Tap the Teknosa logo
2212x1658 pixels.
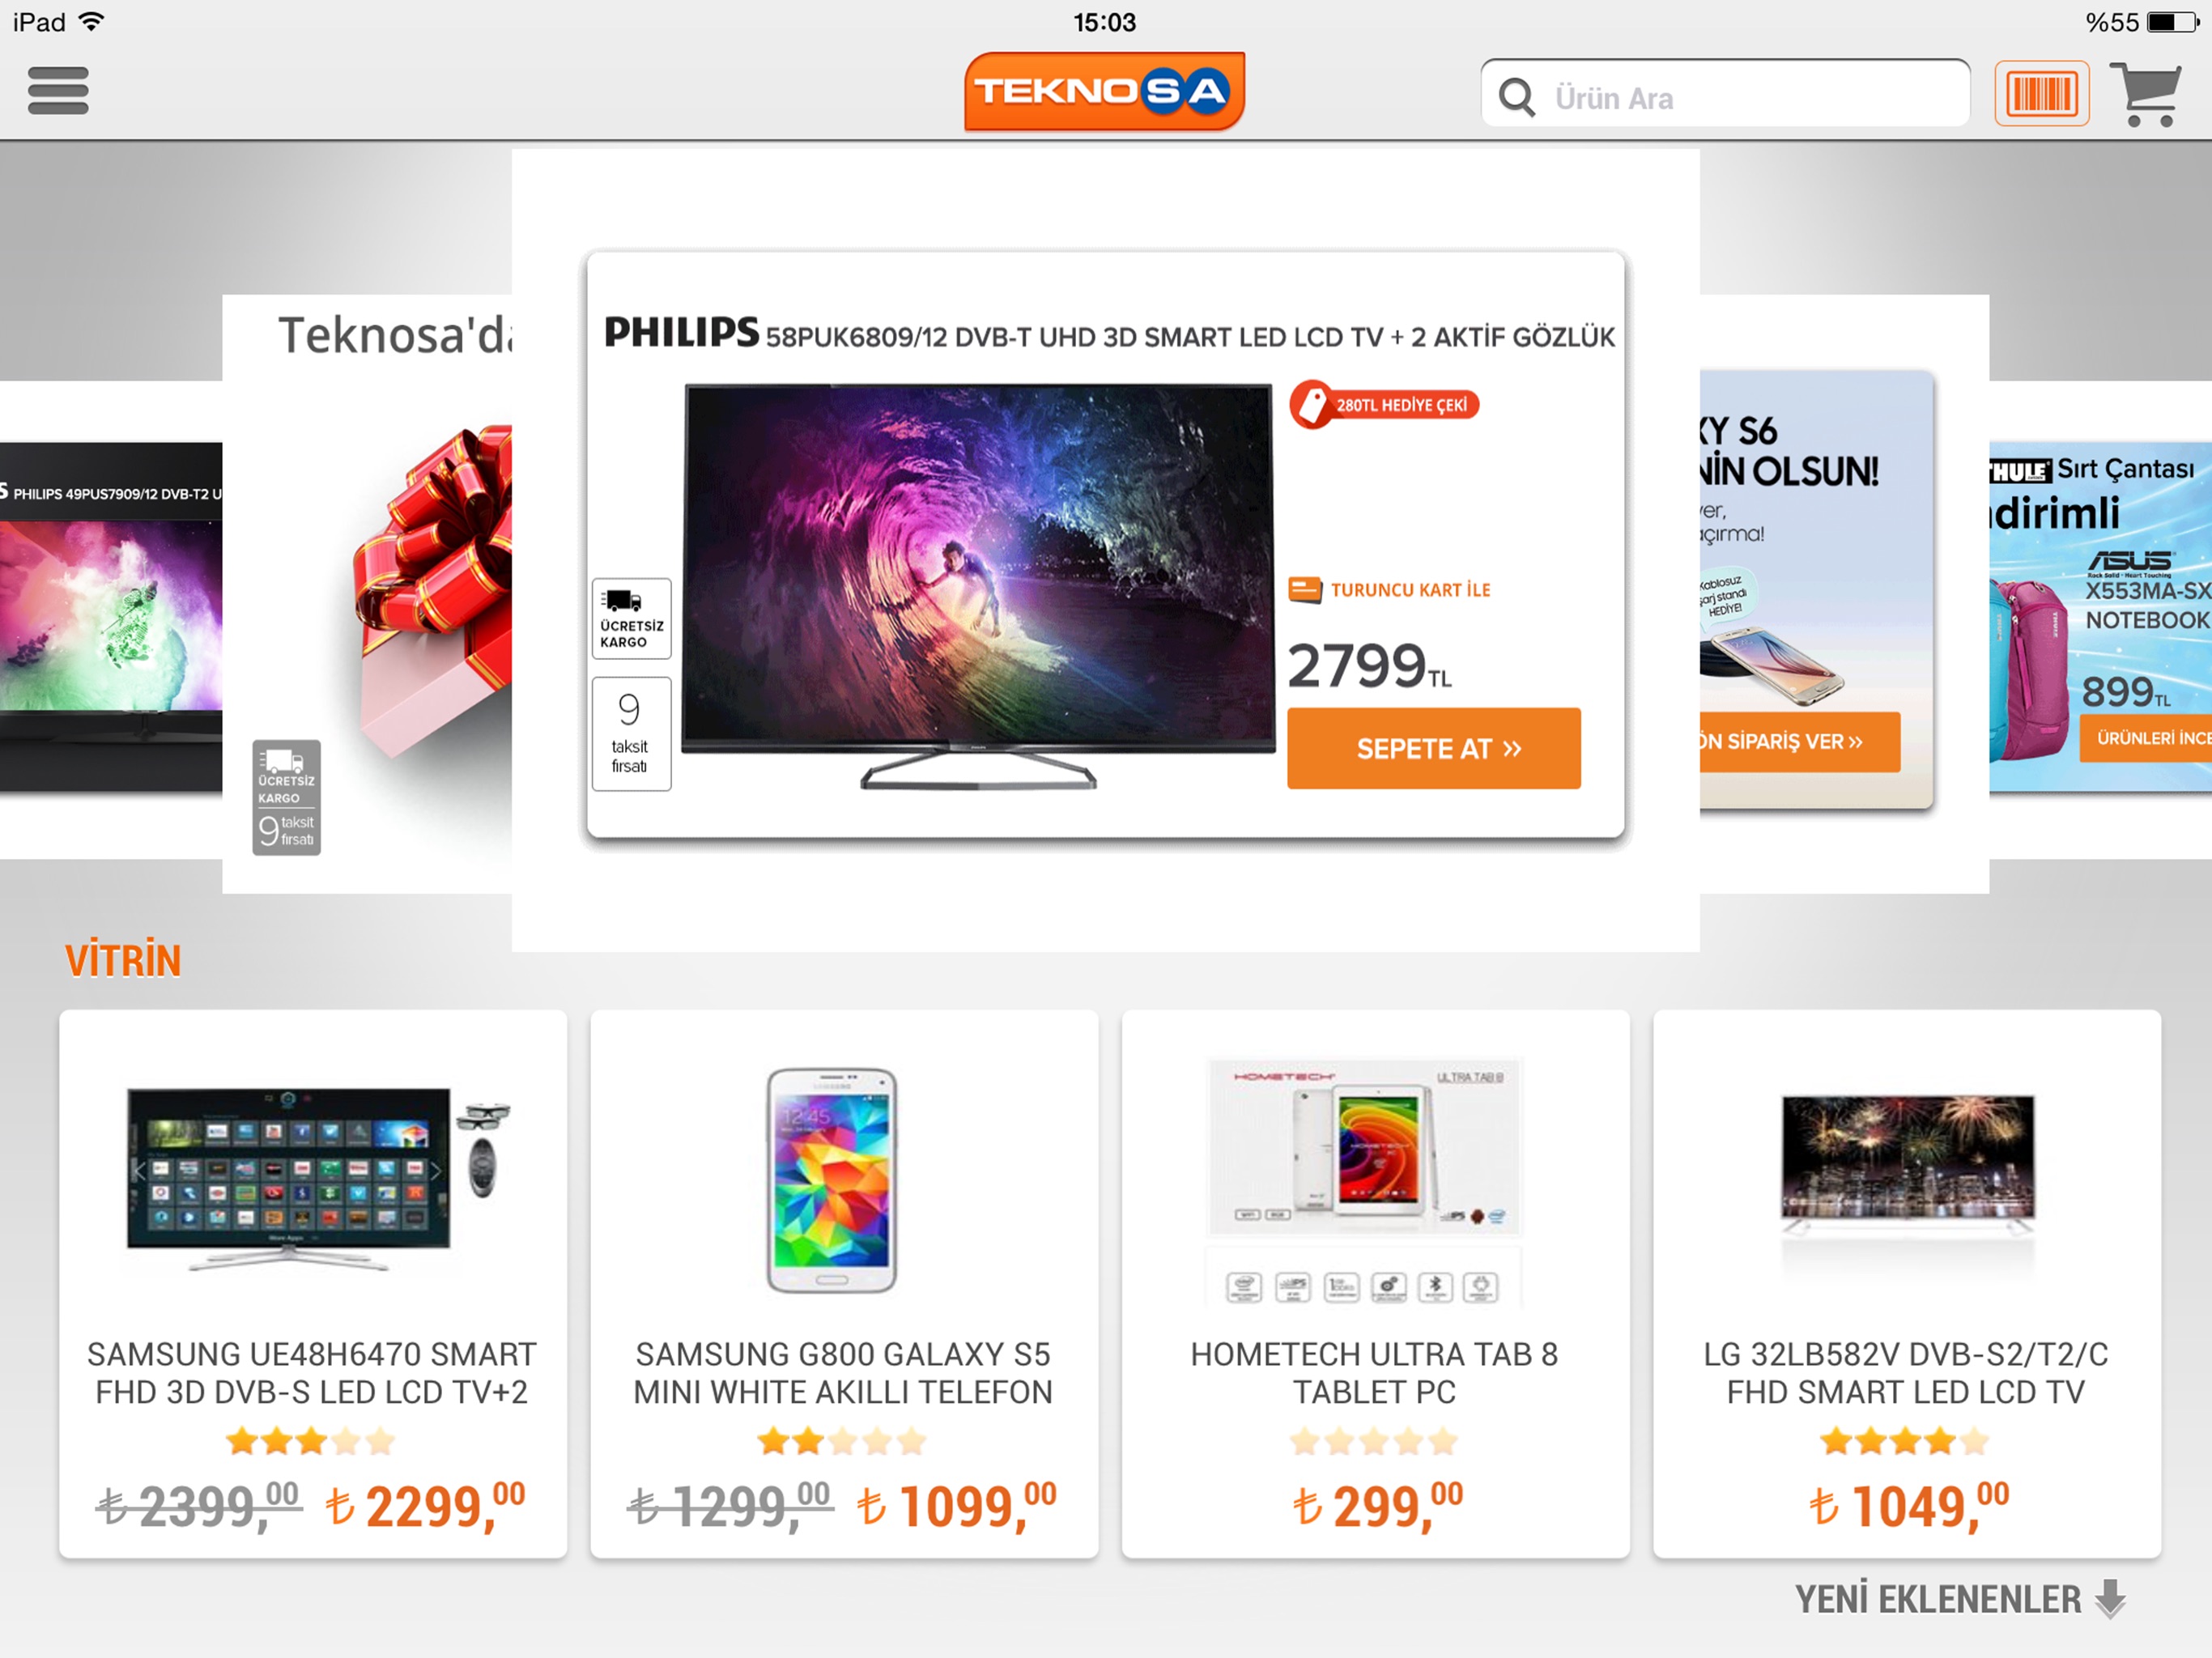click(1104, 91)
